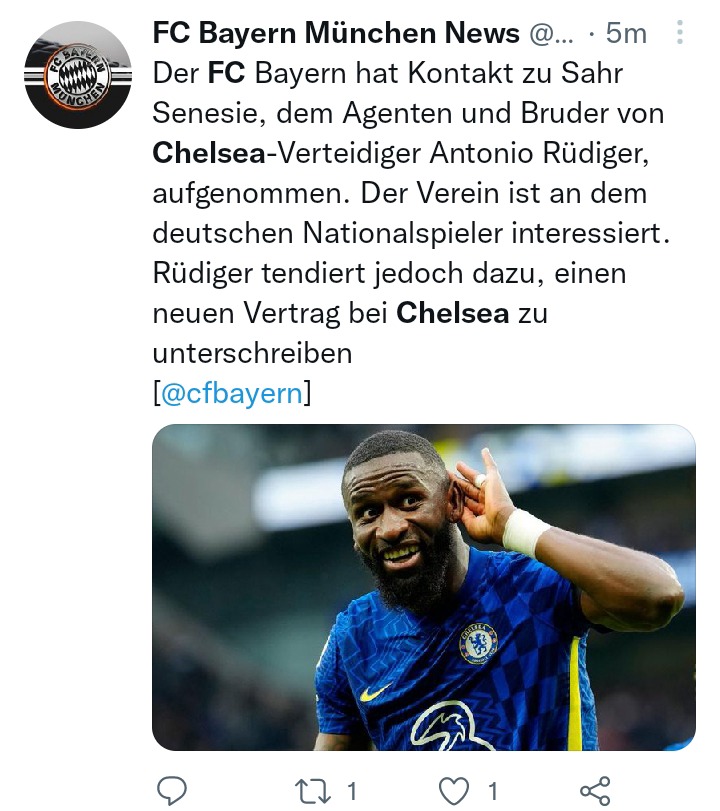Retweet this post using the retweet icon
Screen dimensions: 720x811
coord(312,791)
